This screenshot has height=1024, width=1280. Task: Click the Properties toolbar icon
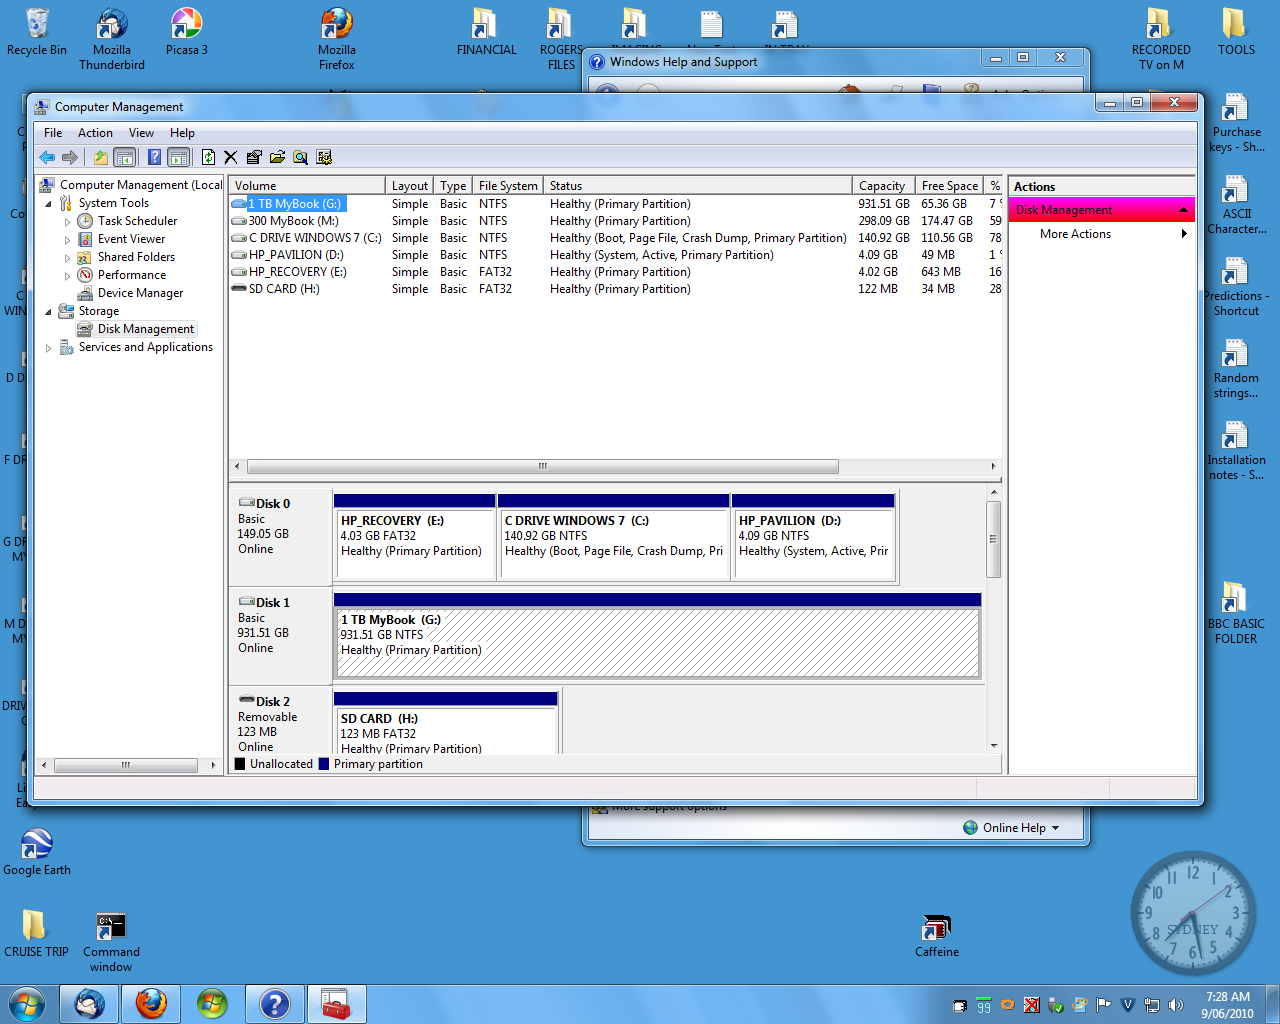(254, 157)
